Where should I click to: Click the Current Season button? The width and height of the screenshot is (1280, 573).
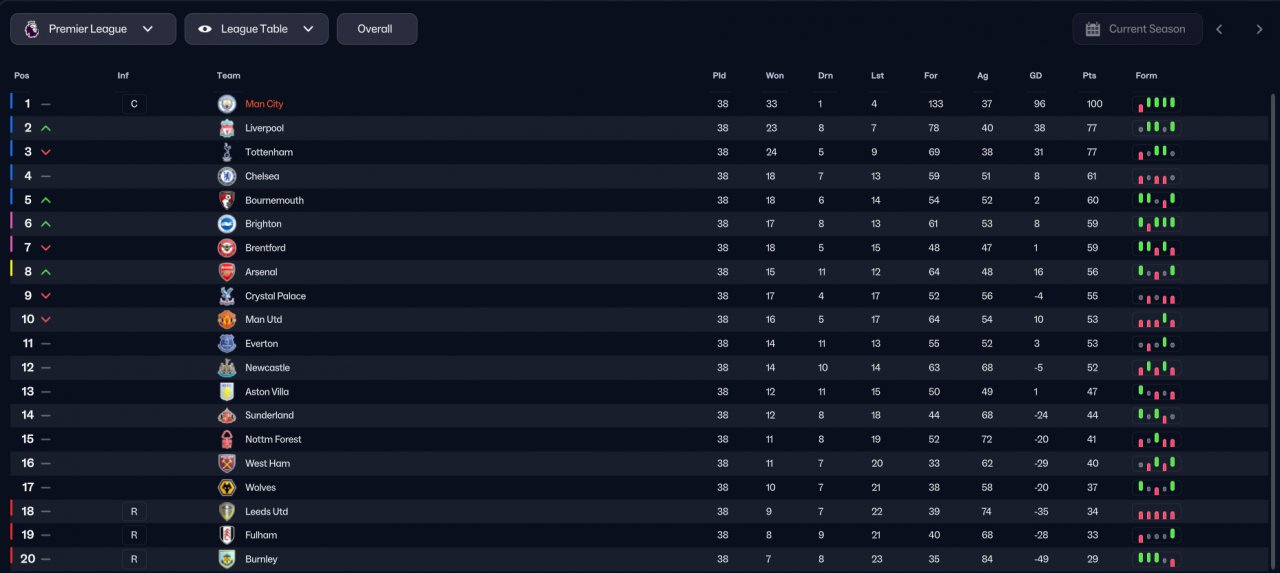click(x=1135, y=29)
